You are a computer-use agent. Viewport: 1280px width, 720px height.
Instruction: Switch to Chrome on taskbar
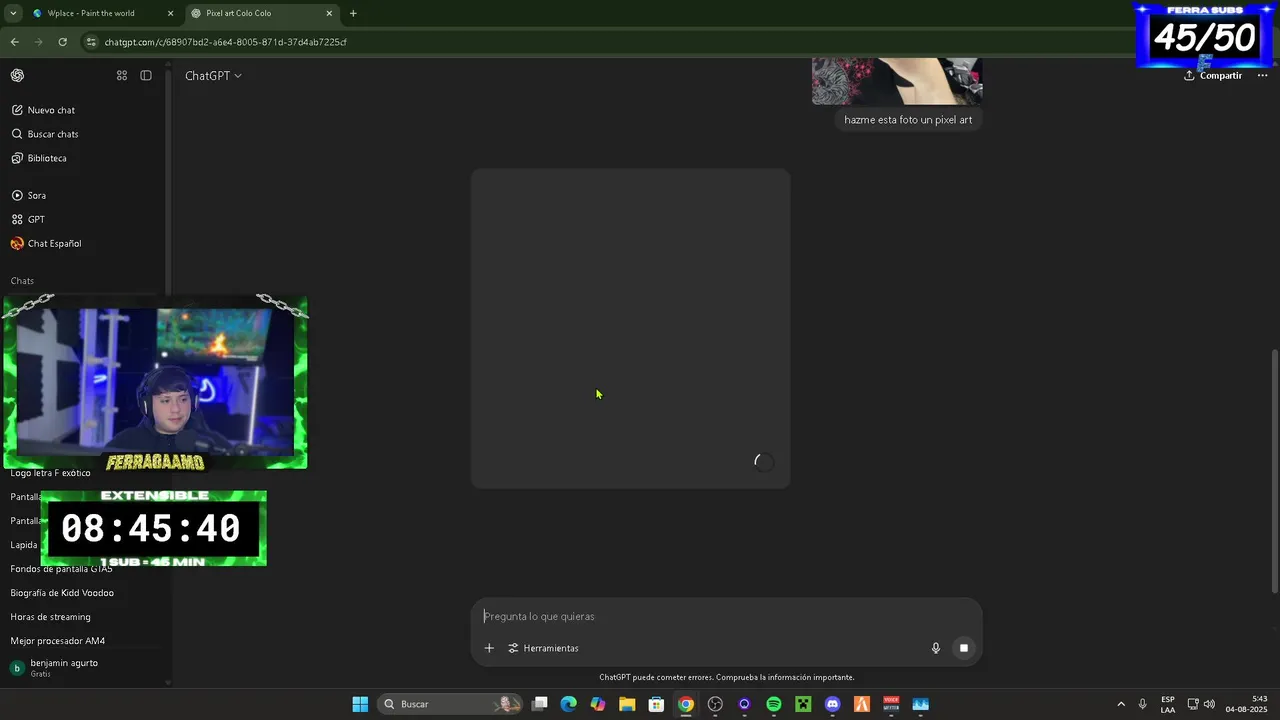point(686,704)
